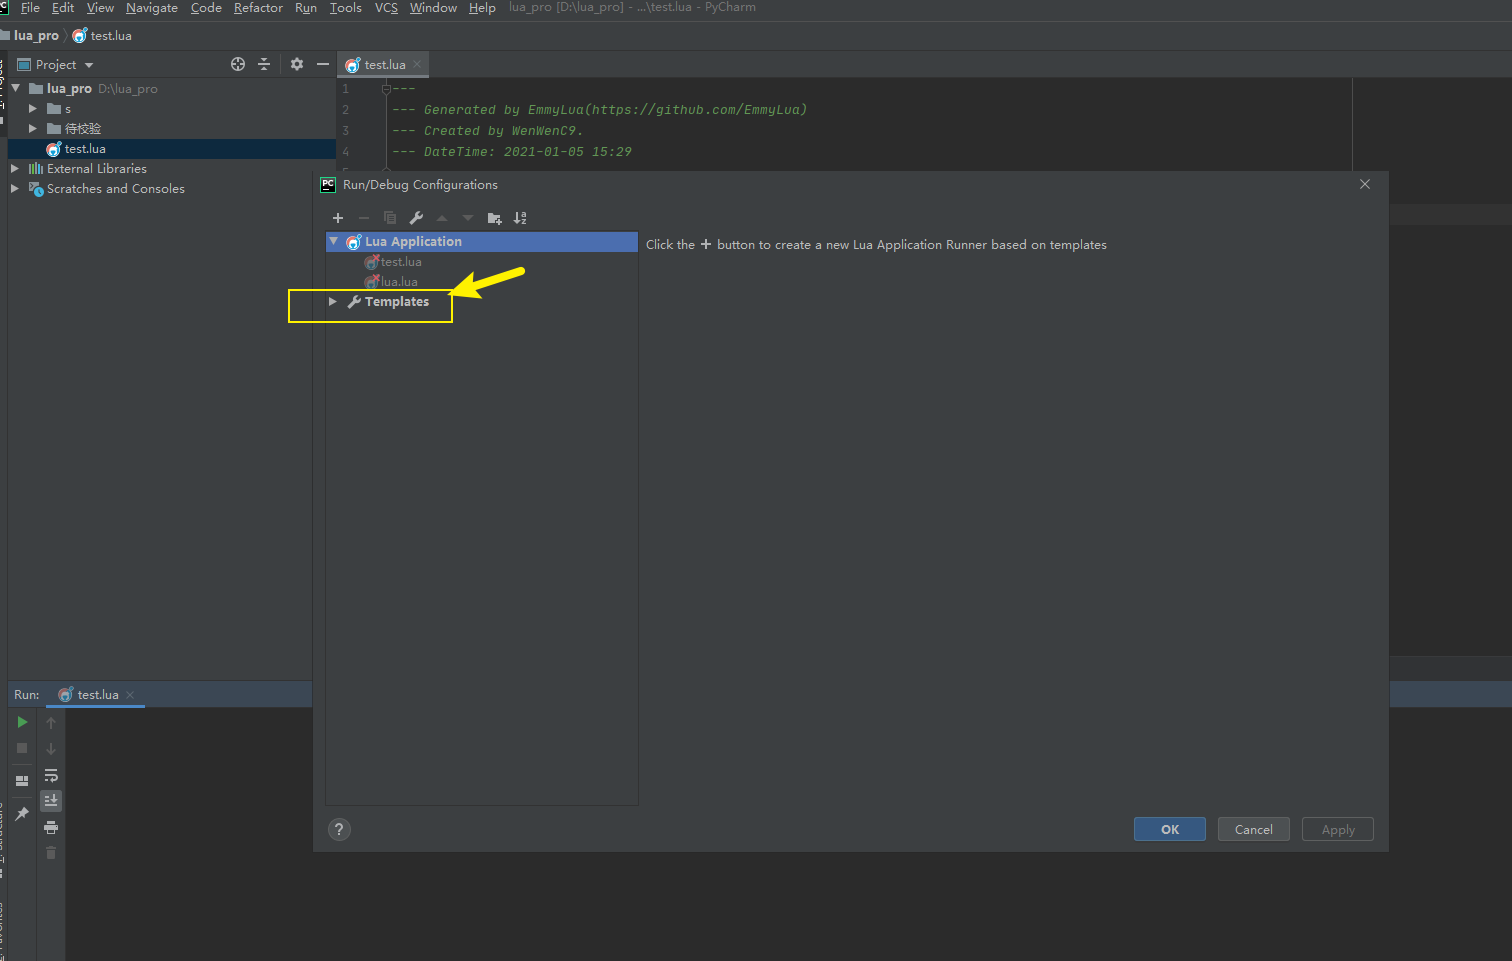Open the Code menu
Screen dimensions: 1512x961
[x=206, y=8]
